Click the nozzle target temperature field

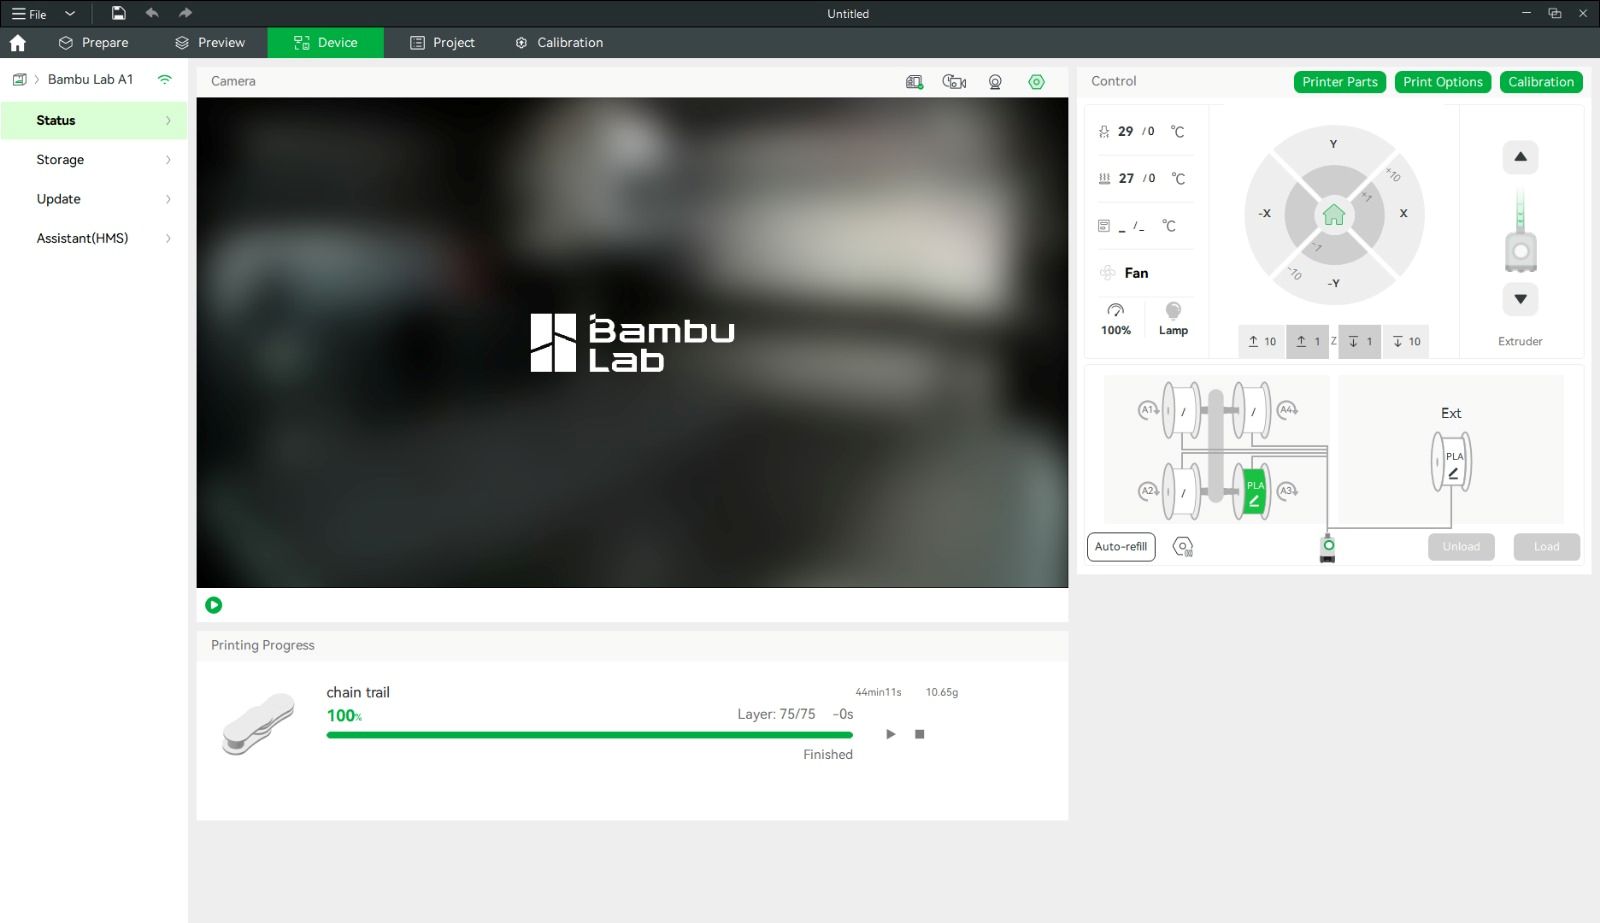click(1149, 132)
